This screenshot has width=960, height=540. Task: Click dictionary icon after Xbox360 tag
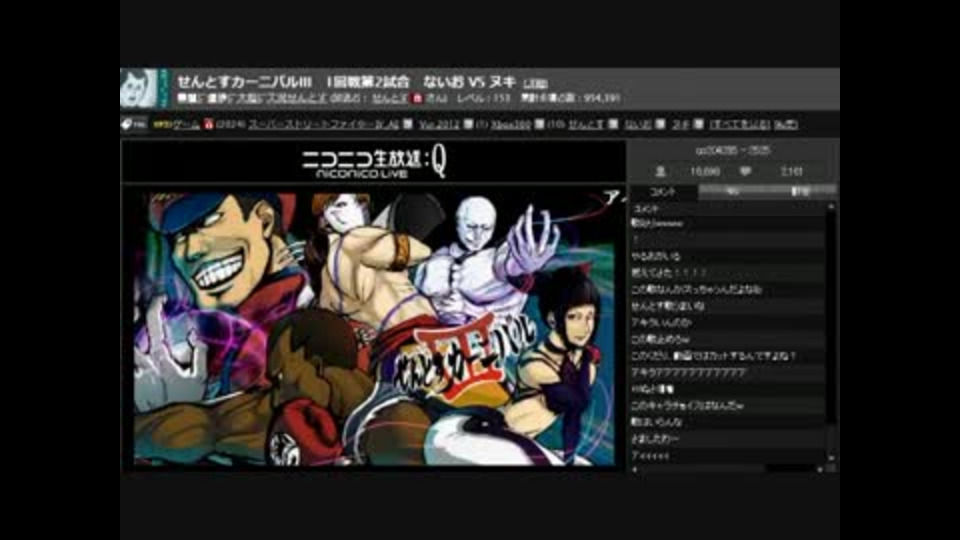[539, 124]
